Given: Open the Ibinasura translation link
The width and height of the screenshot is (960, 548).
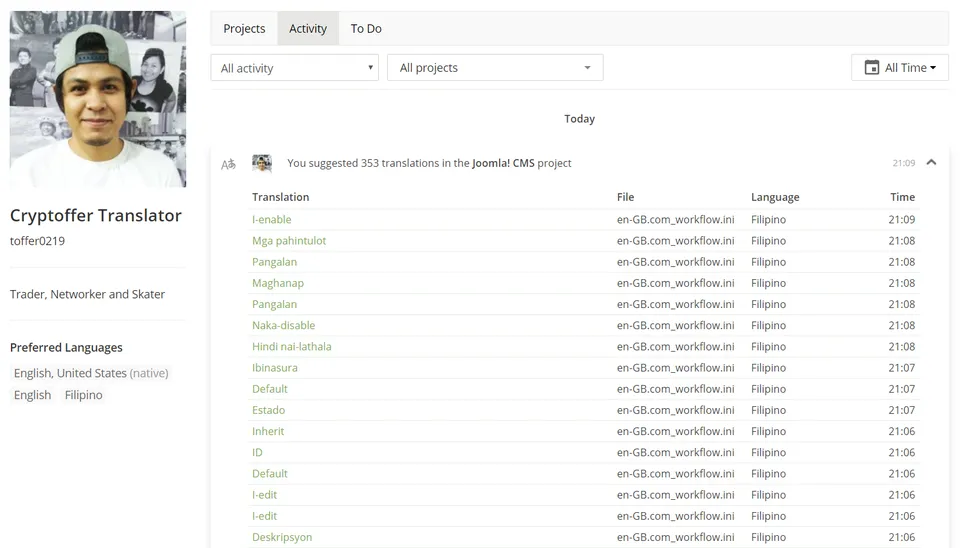Looking at the screenshot, I should (x=275, y=367).
